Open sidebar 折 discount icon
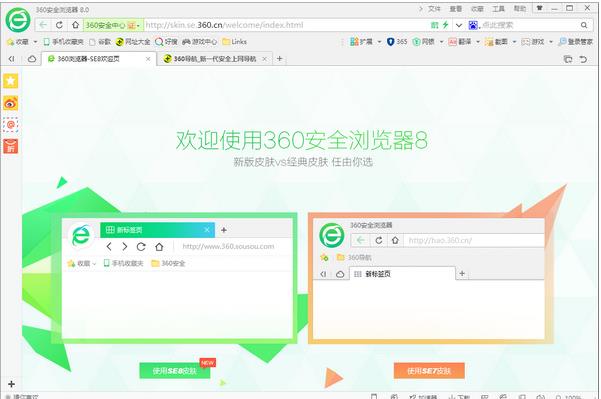601x399 pixels. click(11, 146)
